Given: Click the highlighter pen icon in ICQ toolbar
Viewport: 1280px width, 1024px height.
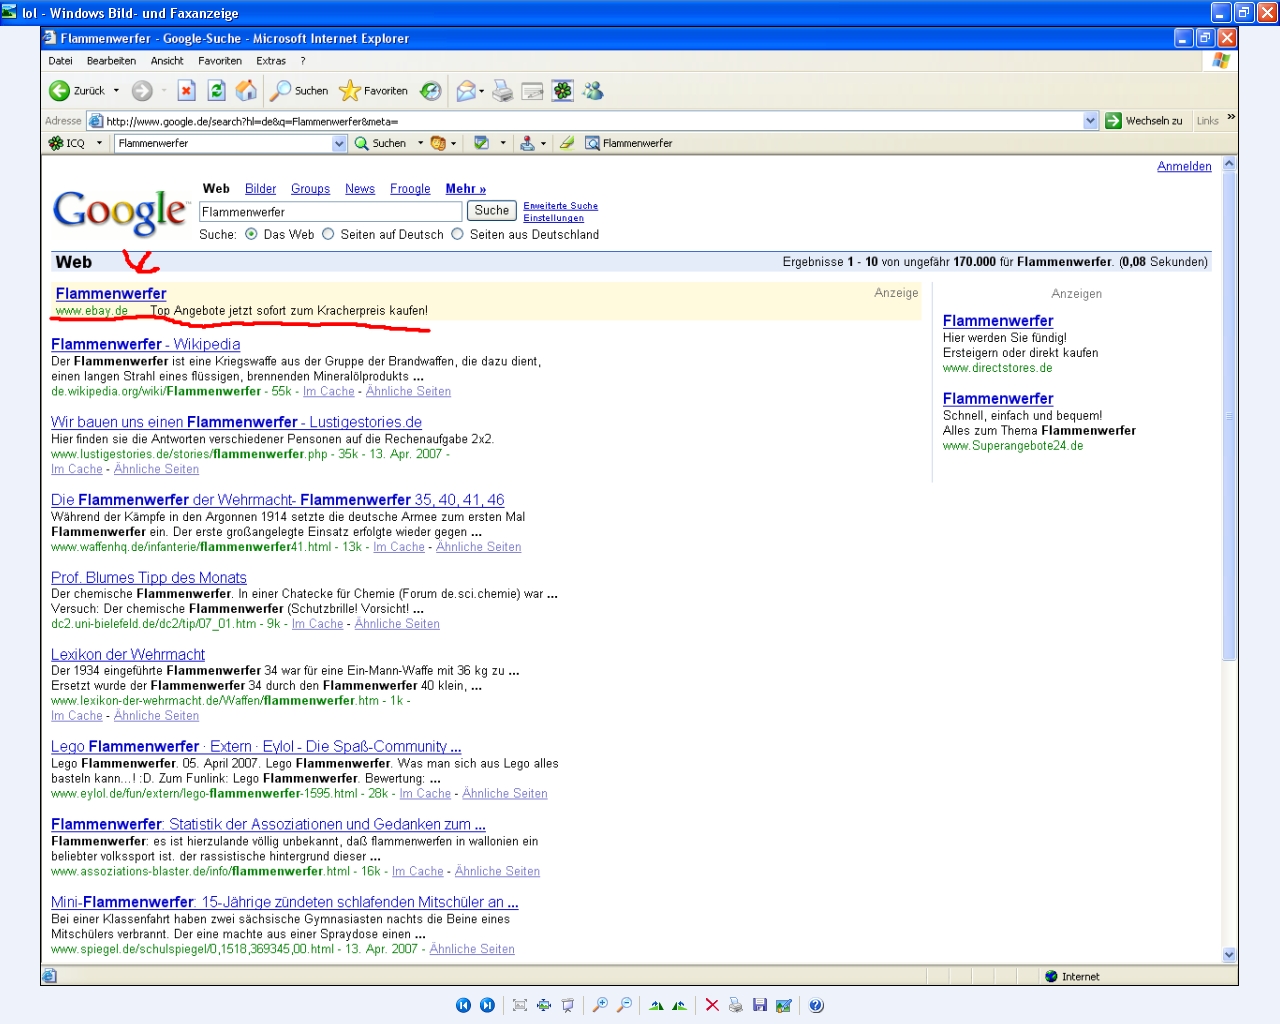Looking at the screenshot, I should [567, 143].
